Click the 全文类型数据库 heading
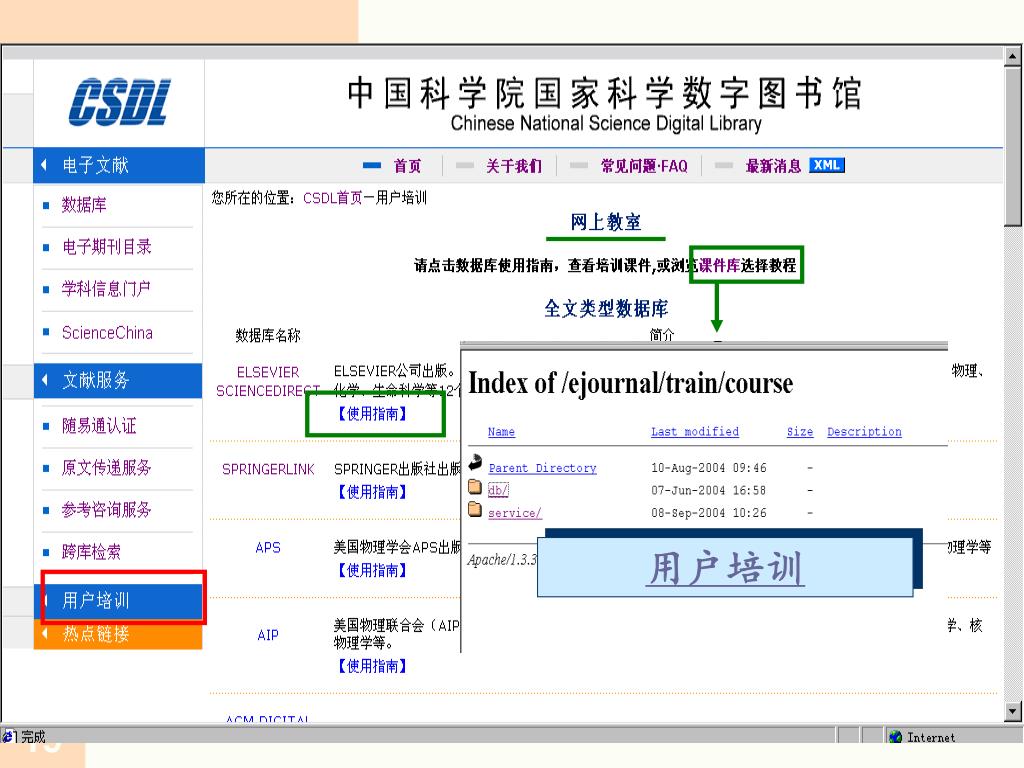 click(x=606, y=308)
